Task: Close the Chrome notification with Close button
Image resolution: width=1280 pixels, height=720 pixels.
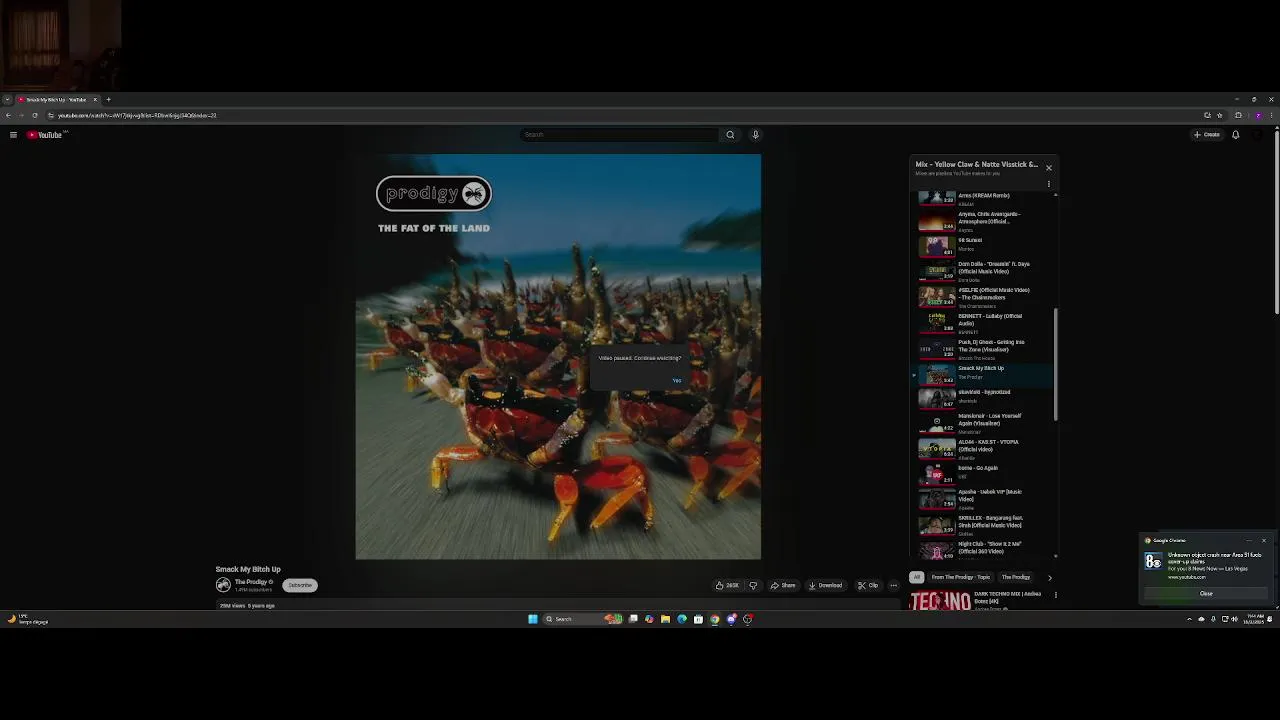Action: (x=1206, y=594)
